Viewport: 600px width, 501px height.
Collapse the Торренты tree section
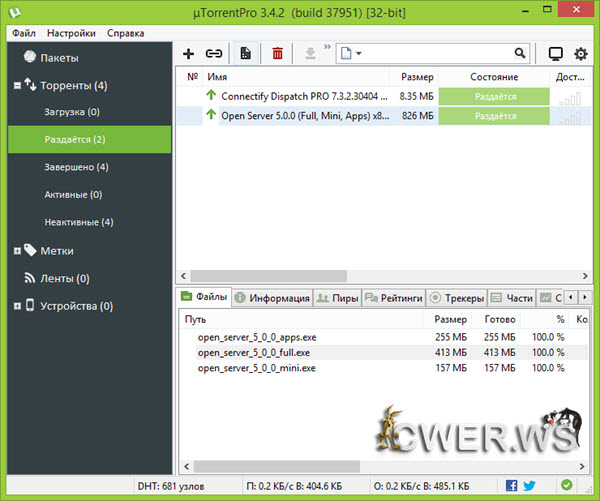tap(17, 86)
